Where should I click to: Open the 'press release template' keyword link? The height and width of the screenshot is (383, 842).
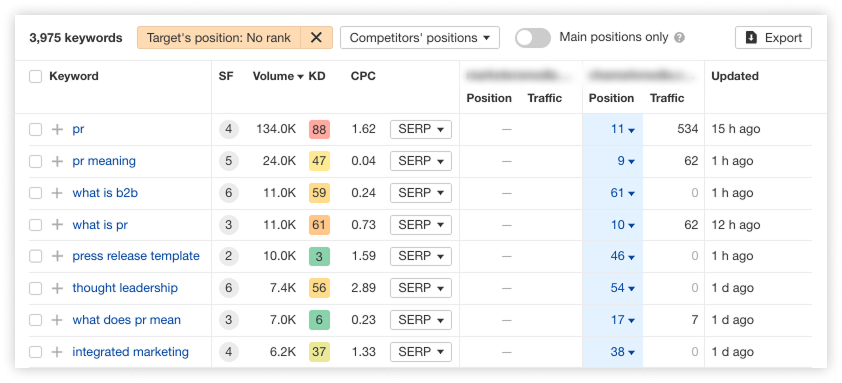click(136, 256)
